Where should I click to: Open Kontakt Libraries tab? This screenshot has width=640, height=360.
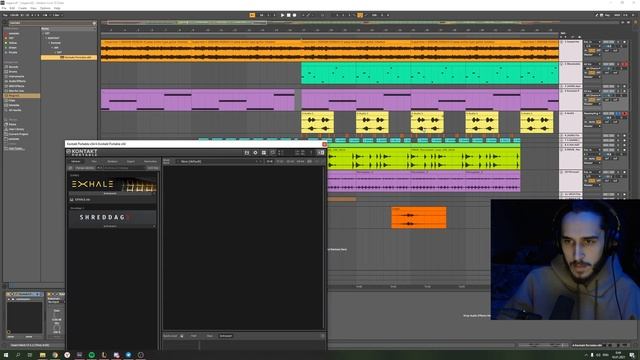[76, 162]
